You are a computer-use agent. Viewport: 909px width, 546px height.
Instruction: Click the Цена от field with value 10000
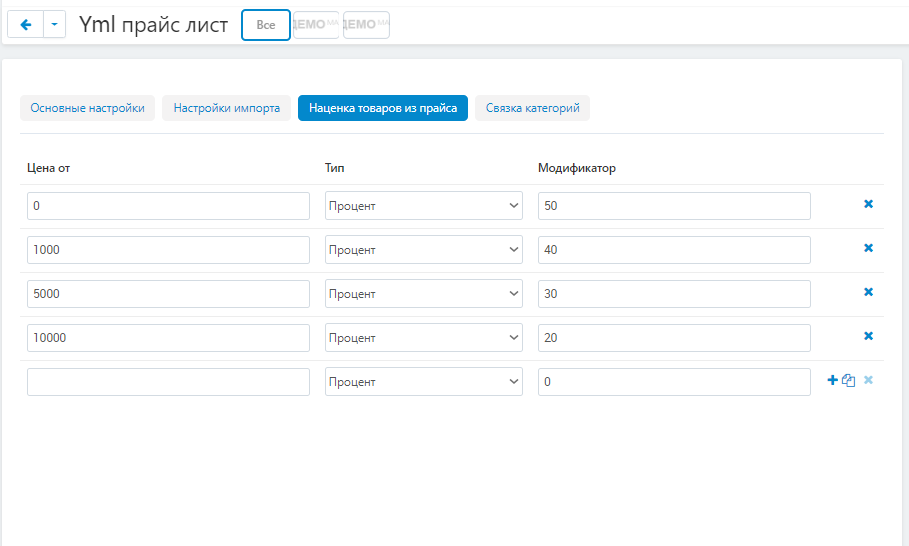(x=168, y=338)
